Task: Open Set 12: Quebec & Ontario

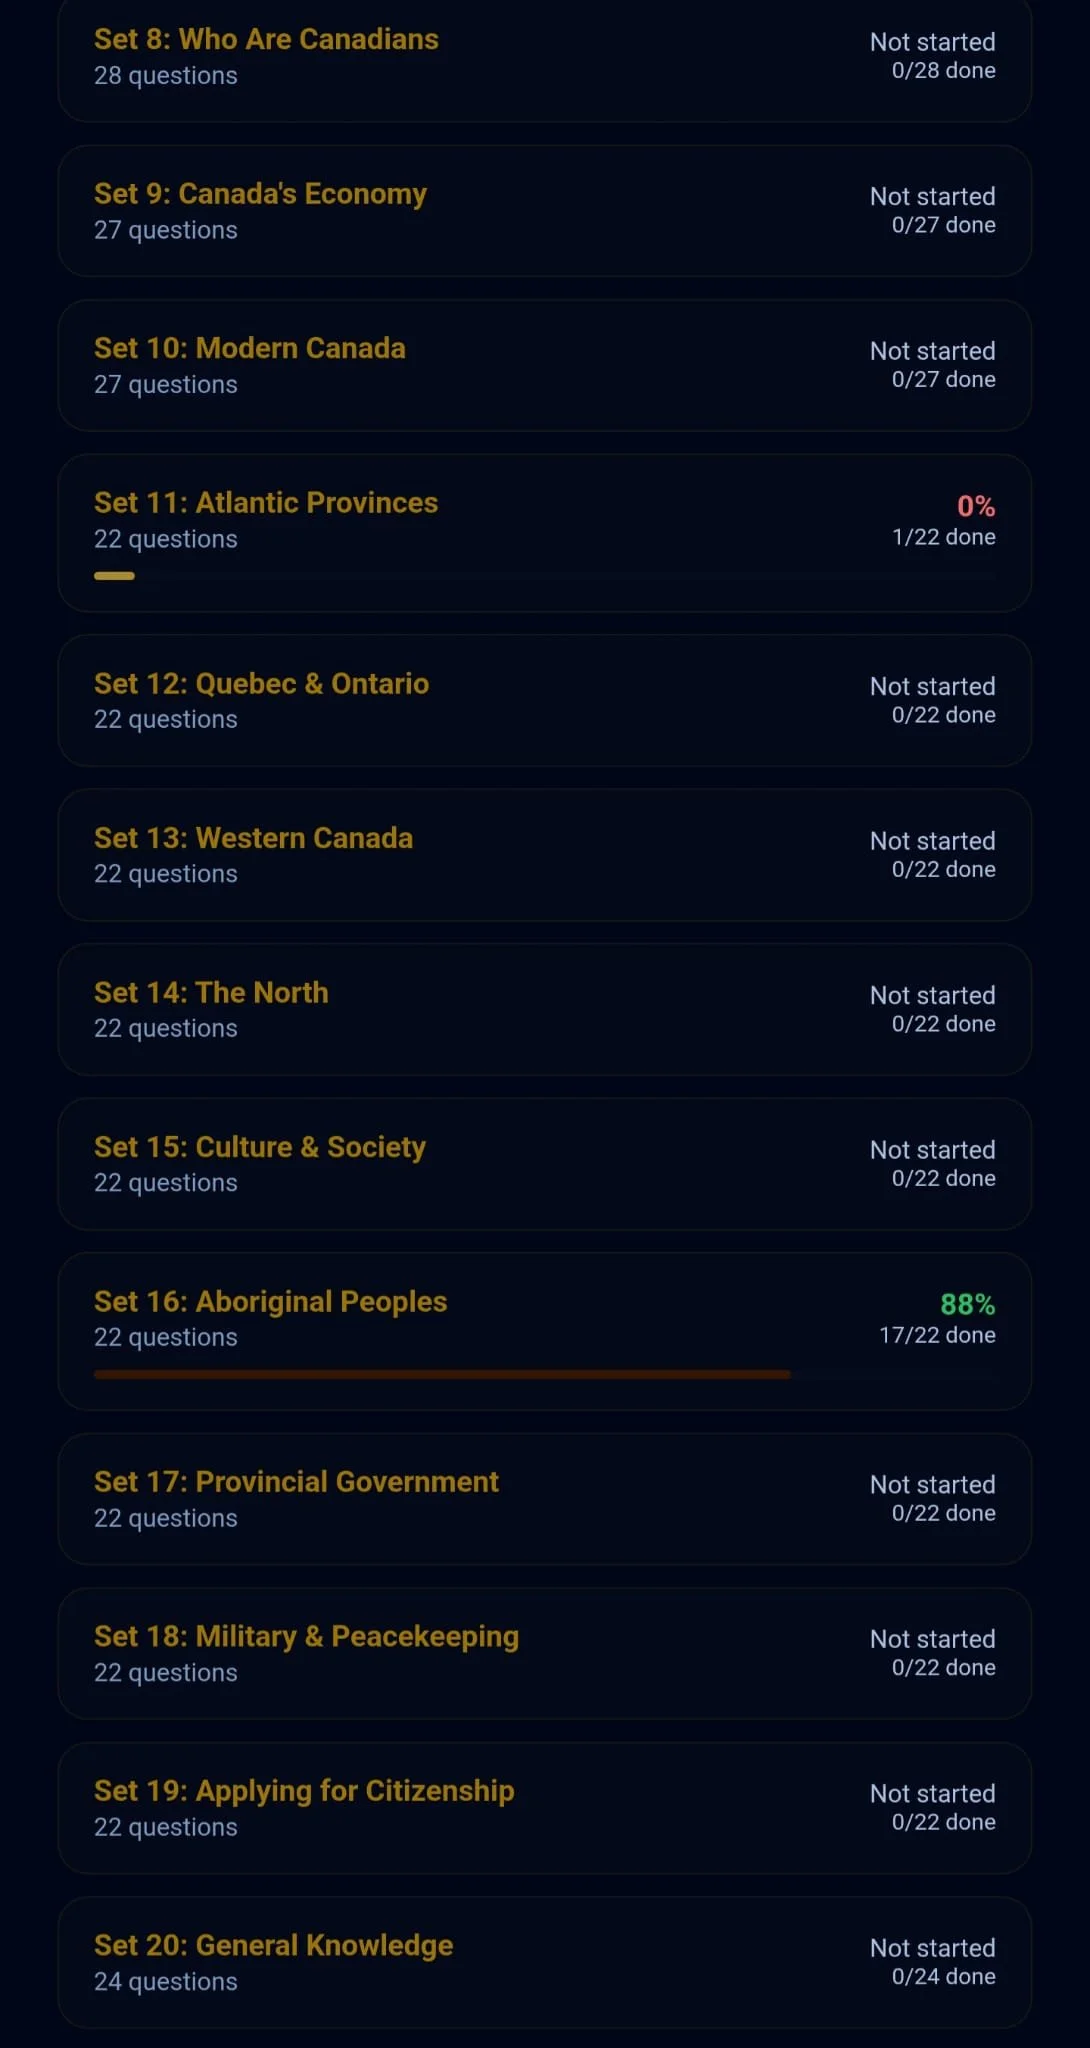Action: [x=545, y=701]
